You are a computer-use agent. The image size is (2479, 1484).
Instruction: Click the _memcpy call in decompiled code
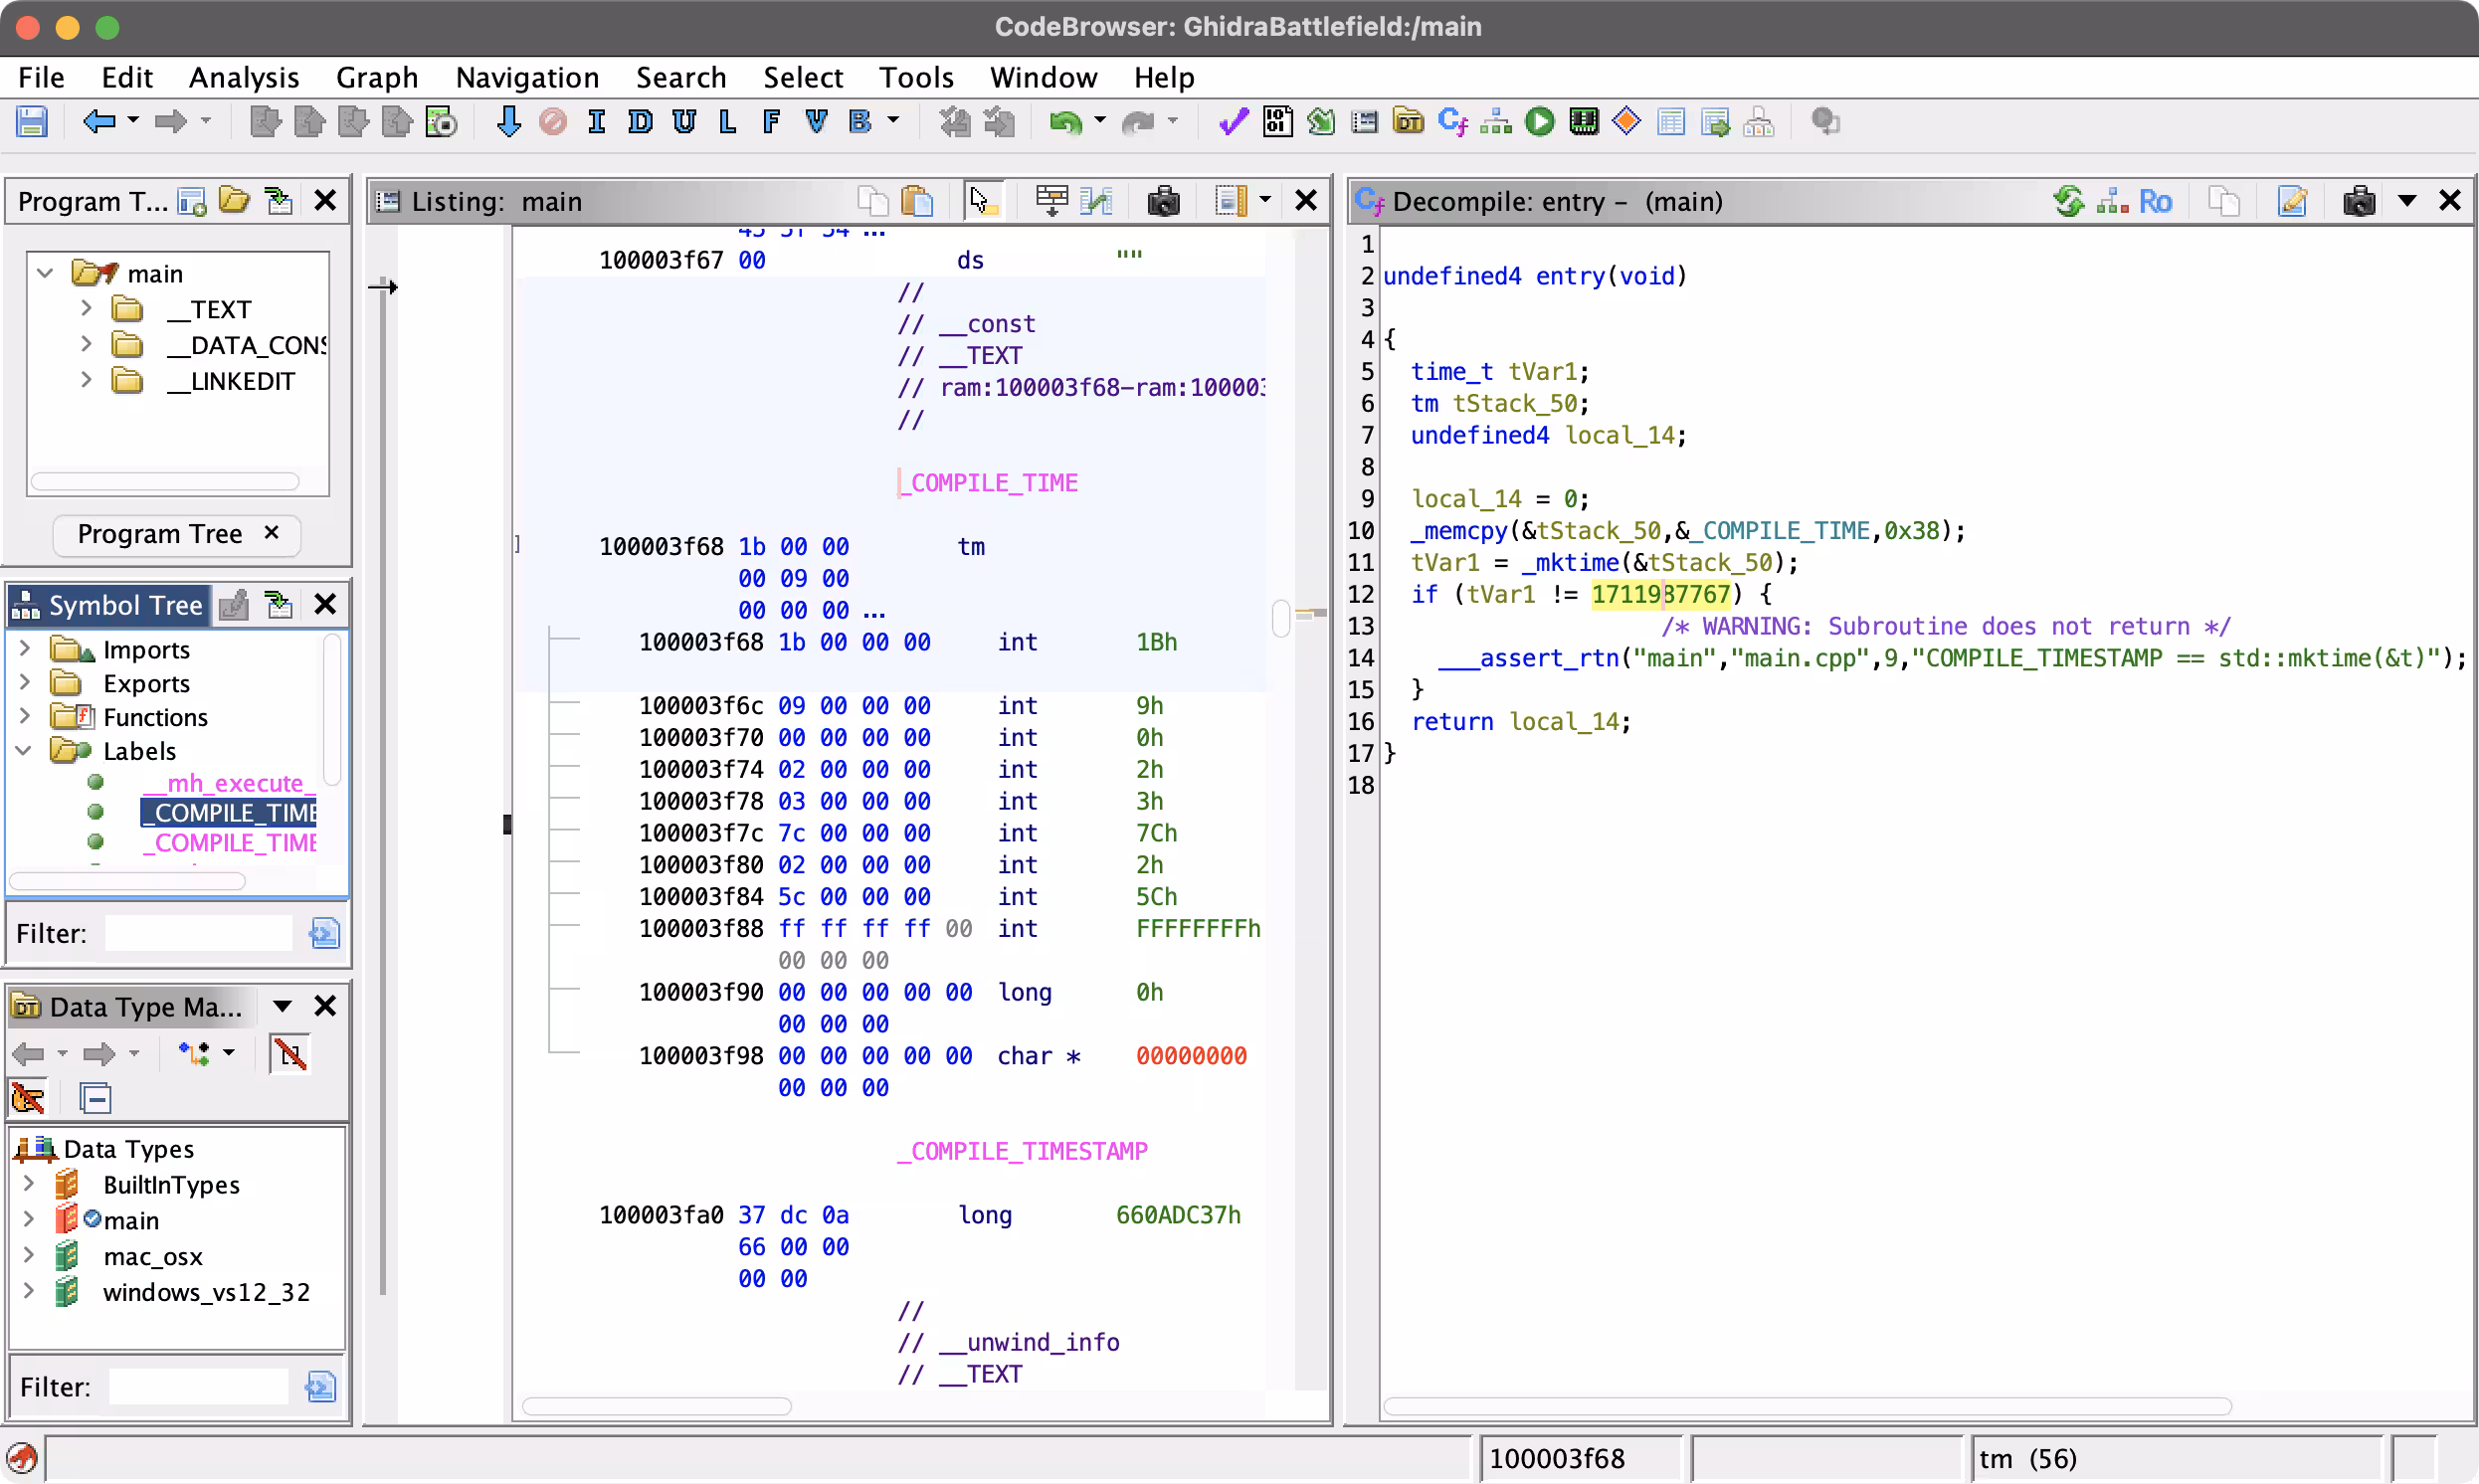click(x=1459, y=530)
